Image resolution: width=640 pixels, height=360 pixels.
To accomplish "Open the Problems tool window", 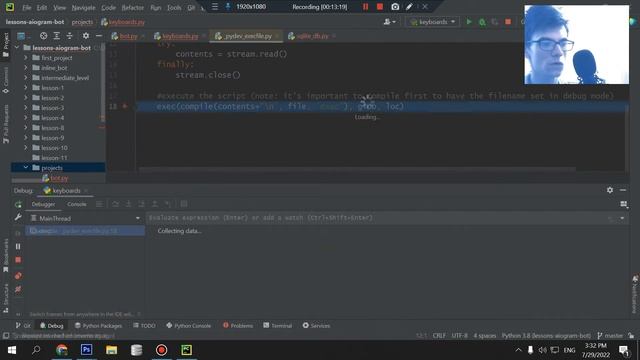I will pos(238,326).
